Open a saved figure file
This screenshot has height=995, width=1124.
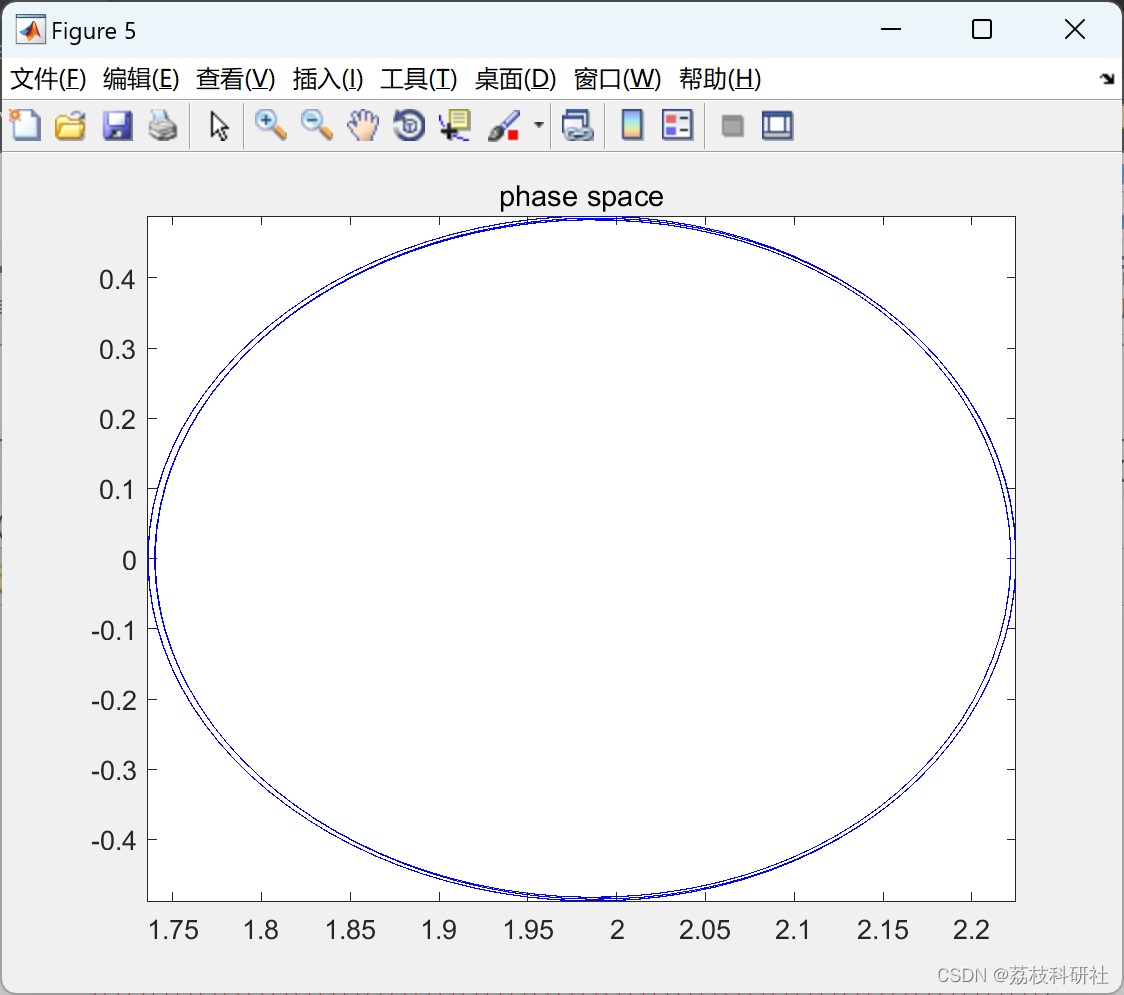70,124
